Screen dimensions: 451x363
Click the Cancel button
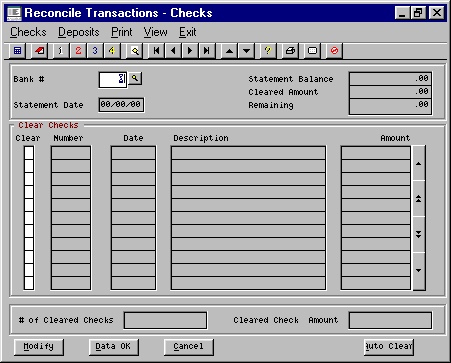[188, 347]
